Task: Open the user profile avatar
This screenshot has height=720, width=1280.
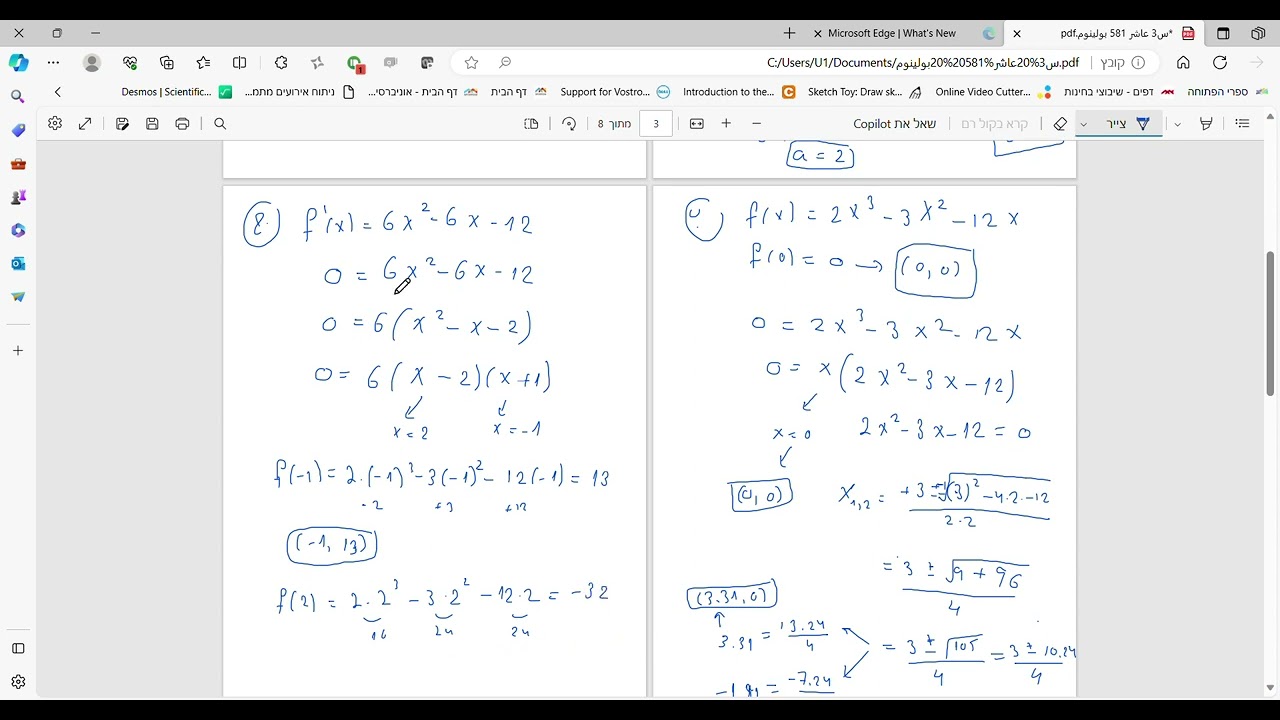Action: (92, 63)
